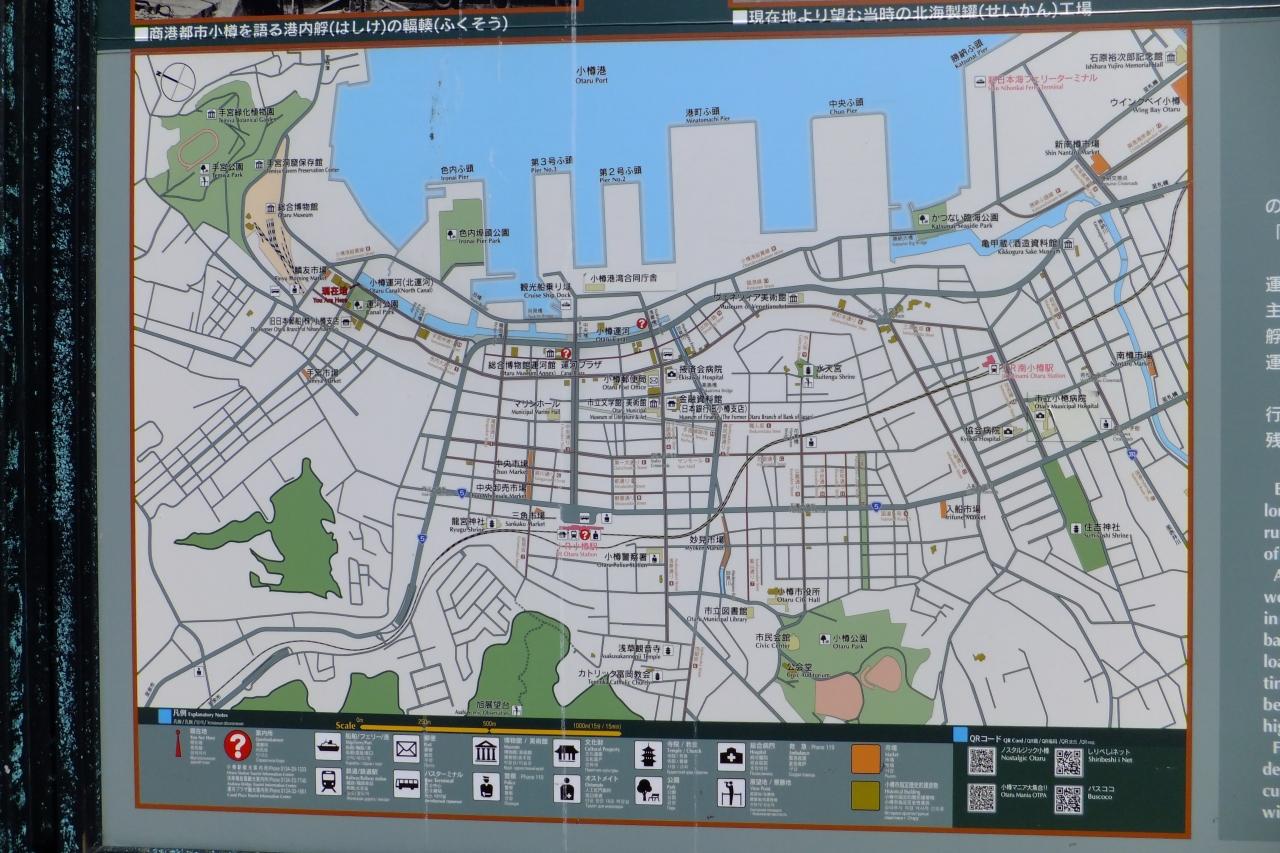Click the ferry ship icon in legend
Viewport: 1280px width, 853px height.
coord(329,746)
